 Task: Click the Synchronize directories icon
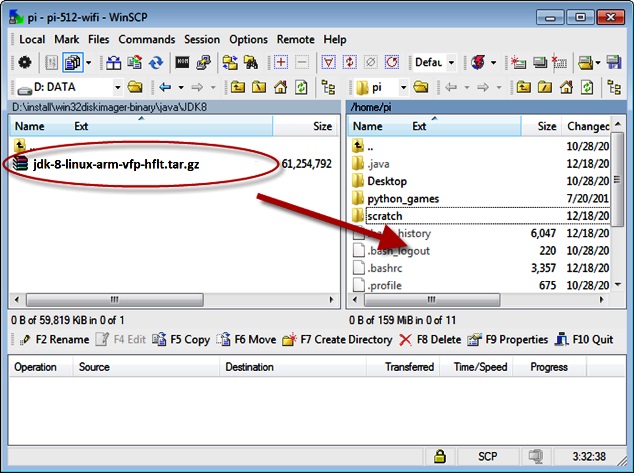(135, 62)
